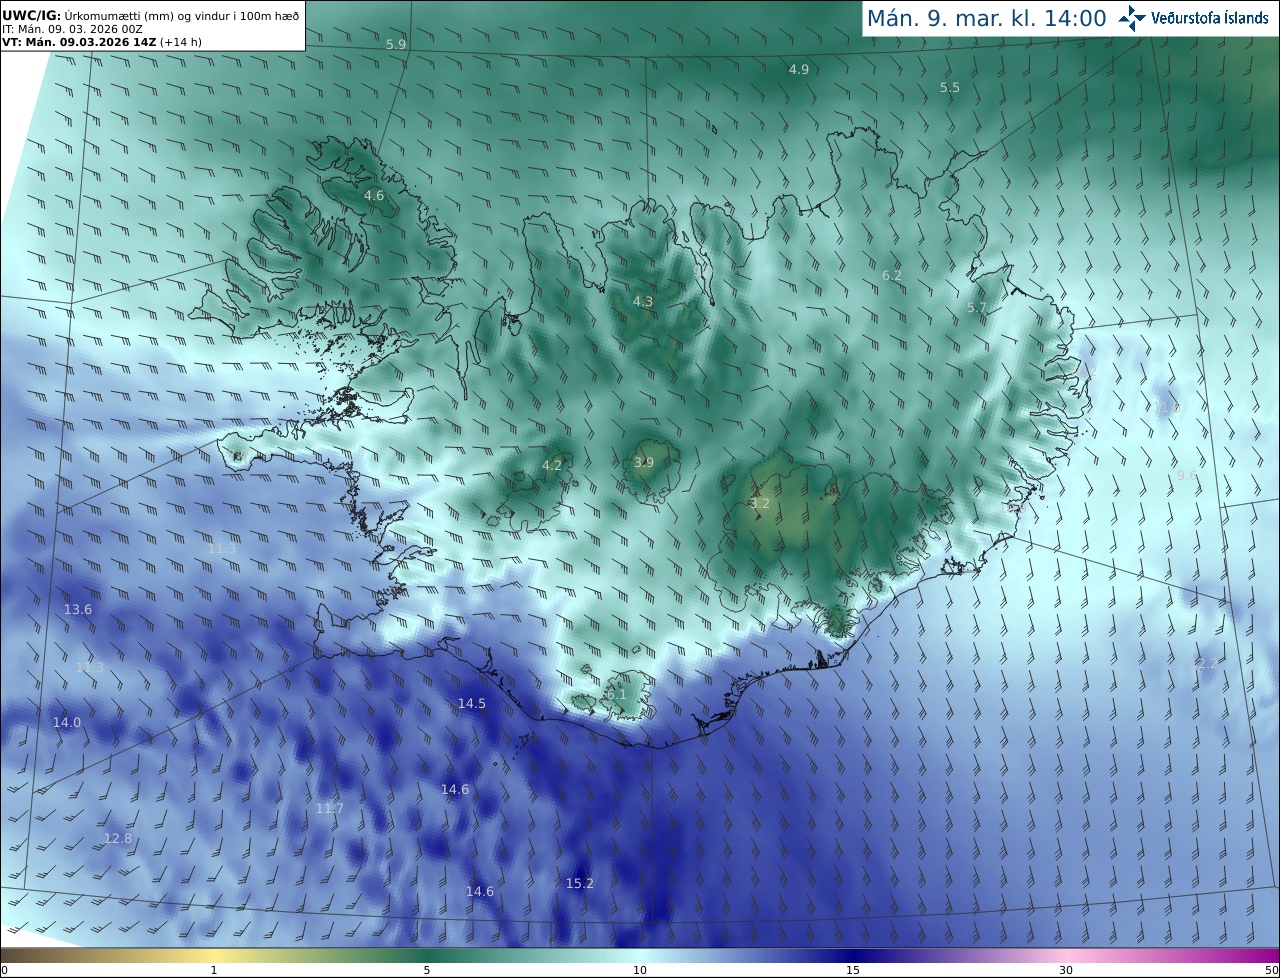Click the 12.8 value in the lower left
The width and height of the screenshot is (1280, 978).
[x=118, y=838]
